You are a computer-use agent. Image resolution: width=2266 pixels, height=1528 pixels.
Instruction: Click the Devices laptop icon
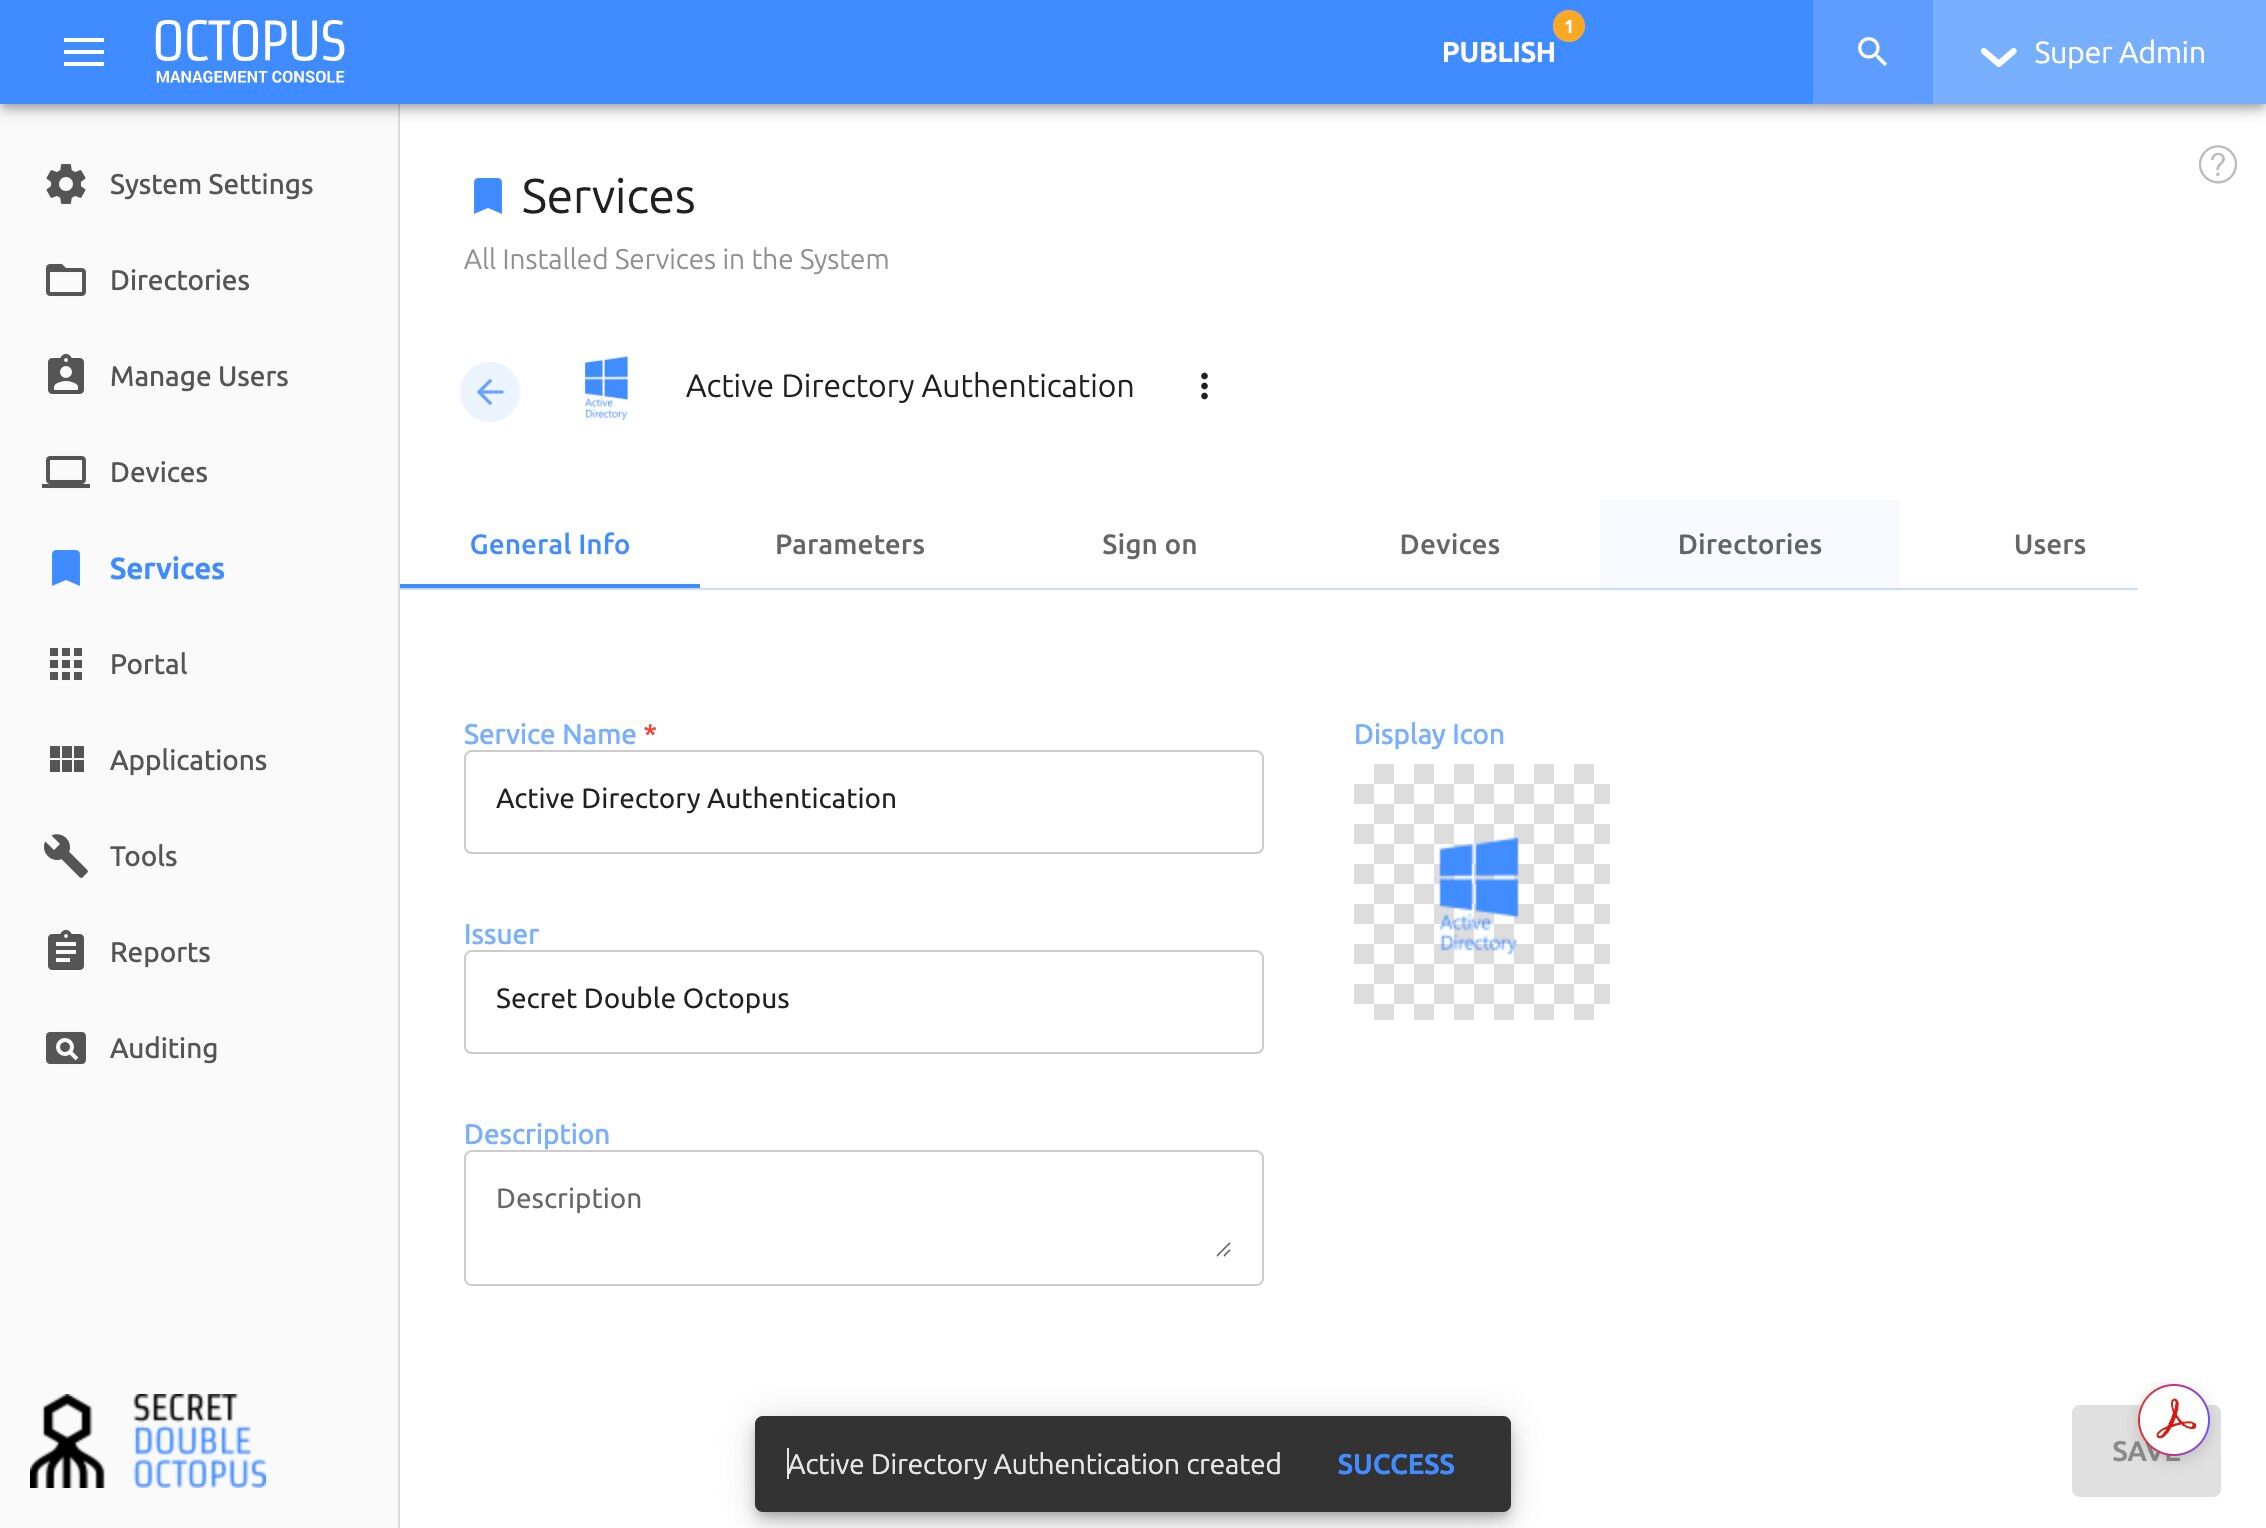[66, 472]
